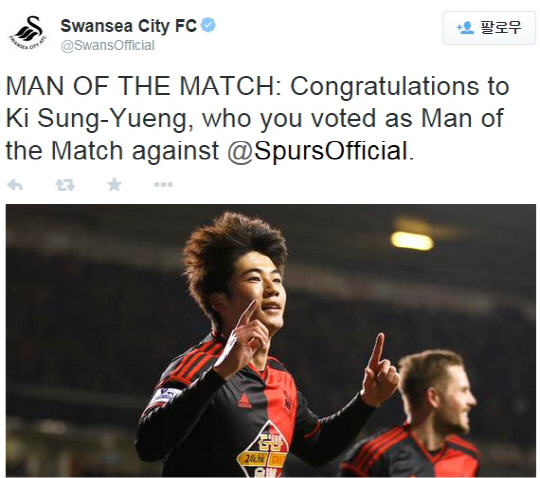540x478 pixels.
Task: Favorite the tweet with star icon
Action: click(114, 185)
